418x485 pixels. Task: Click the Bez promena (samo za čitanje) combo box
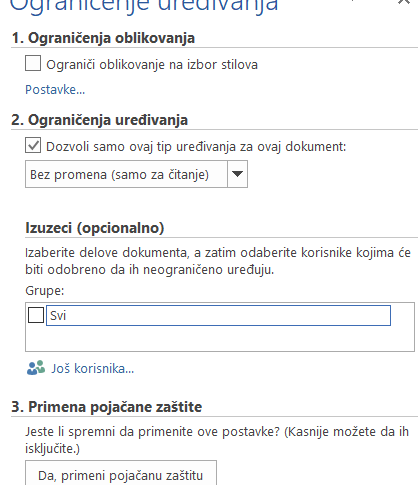pos(136,174)
